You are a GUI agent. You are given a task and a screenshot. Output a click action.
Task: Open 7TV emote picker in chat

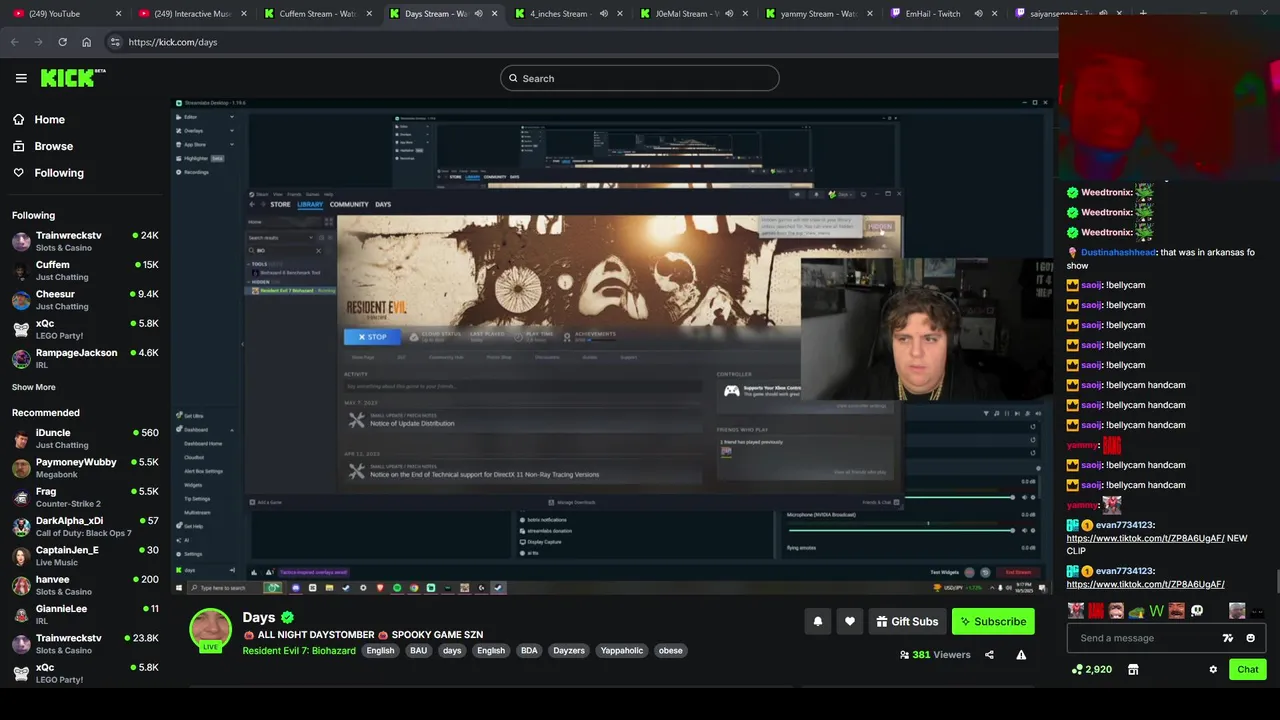(x=1228, y=638)
